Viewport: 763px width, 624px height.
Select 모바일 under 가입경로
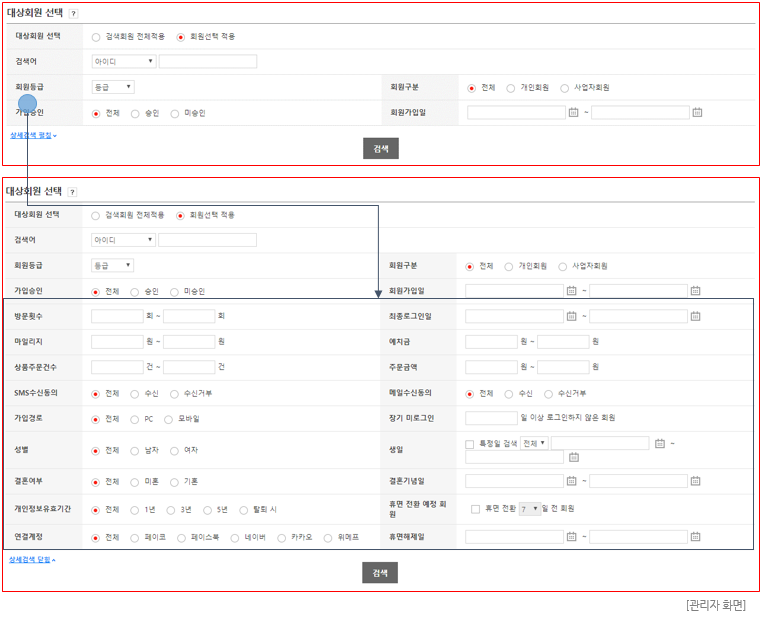coord(168,419)
